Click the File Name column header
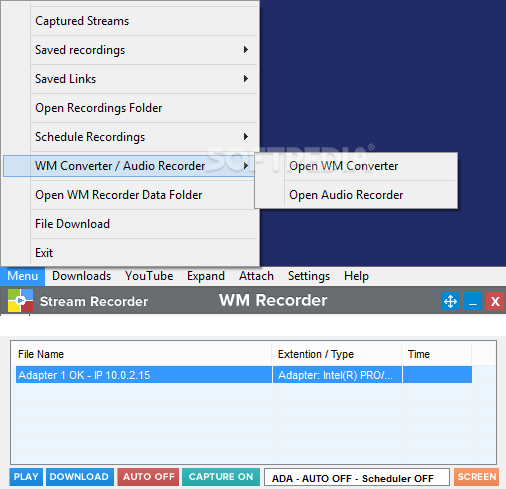Image resolution: width=506 pixels, height=489 pixels. click(141, 354)
